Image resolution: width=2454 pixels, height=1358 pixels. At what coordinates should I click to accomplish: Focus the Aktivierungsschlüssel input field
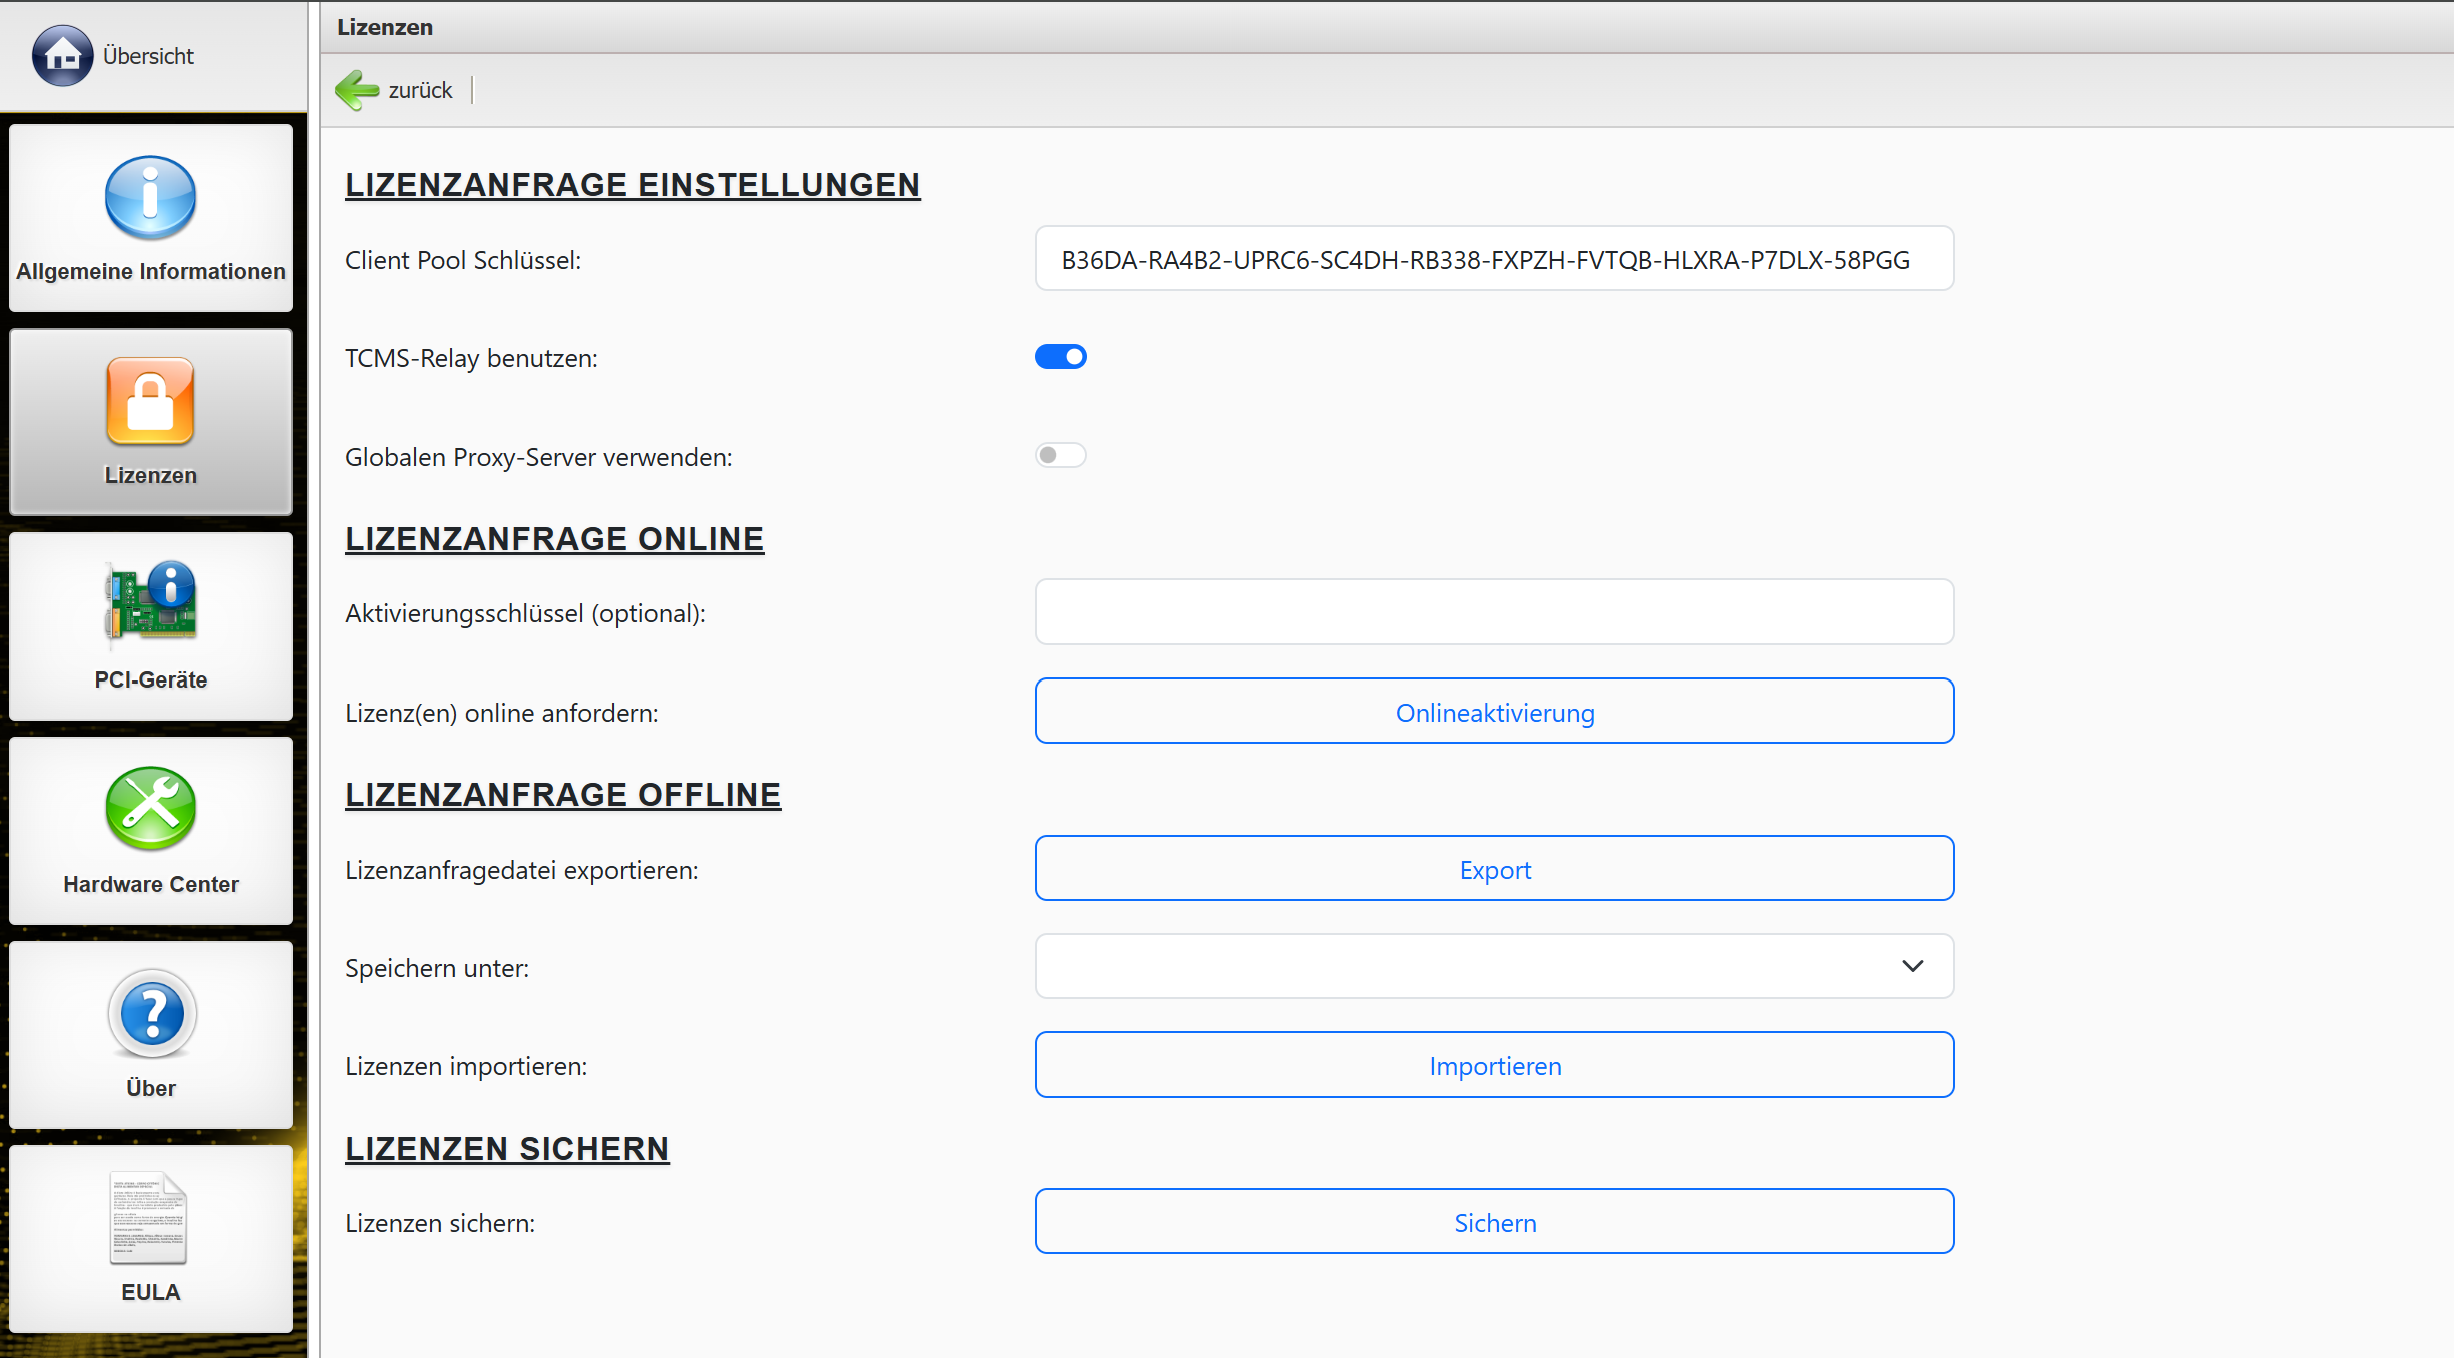coord(1494,612)
